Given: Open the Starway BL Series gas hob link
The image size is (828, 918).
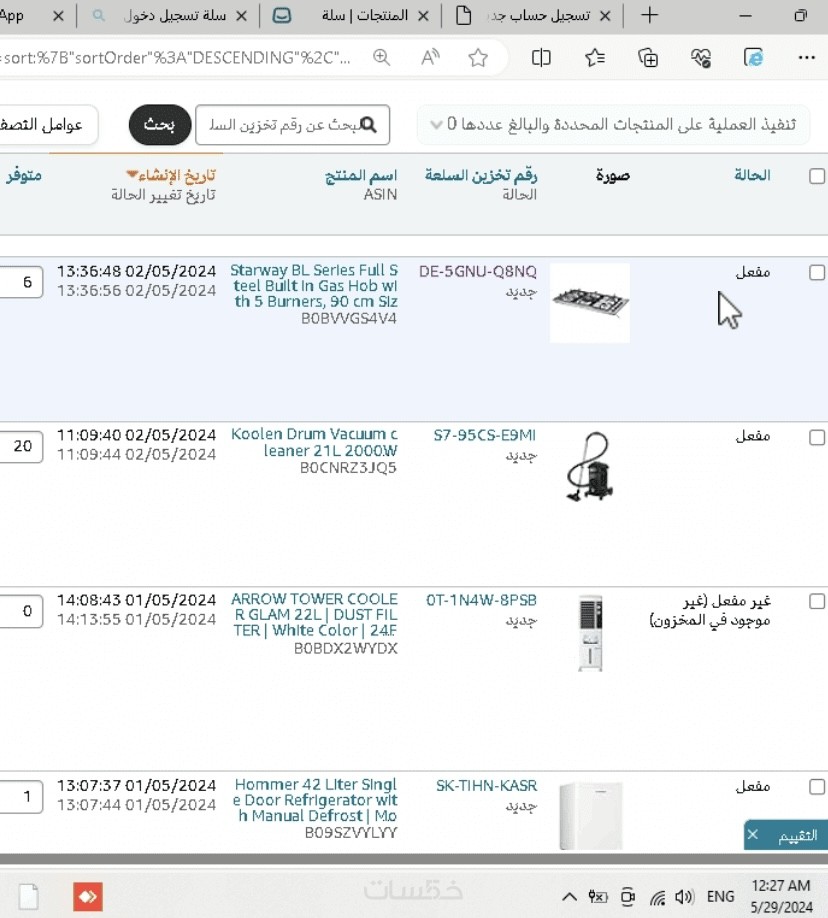Looking at the screenshot, I should [x=314, y=286].
